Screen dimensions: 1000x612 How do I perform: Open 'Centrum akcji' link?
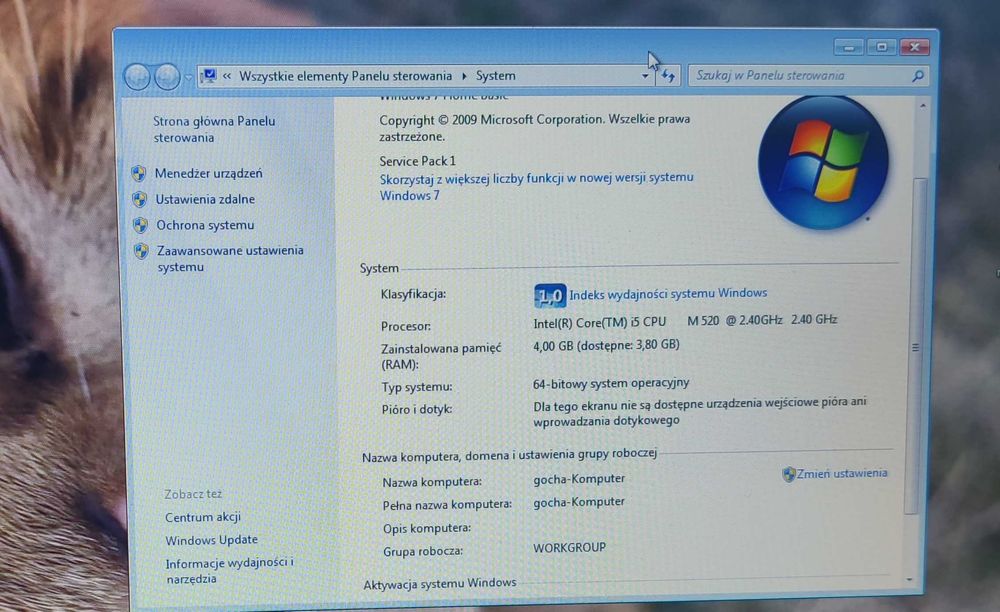pyautogui.click(x=203, y=517)
